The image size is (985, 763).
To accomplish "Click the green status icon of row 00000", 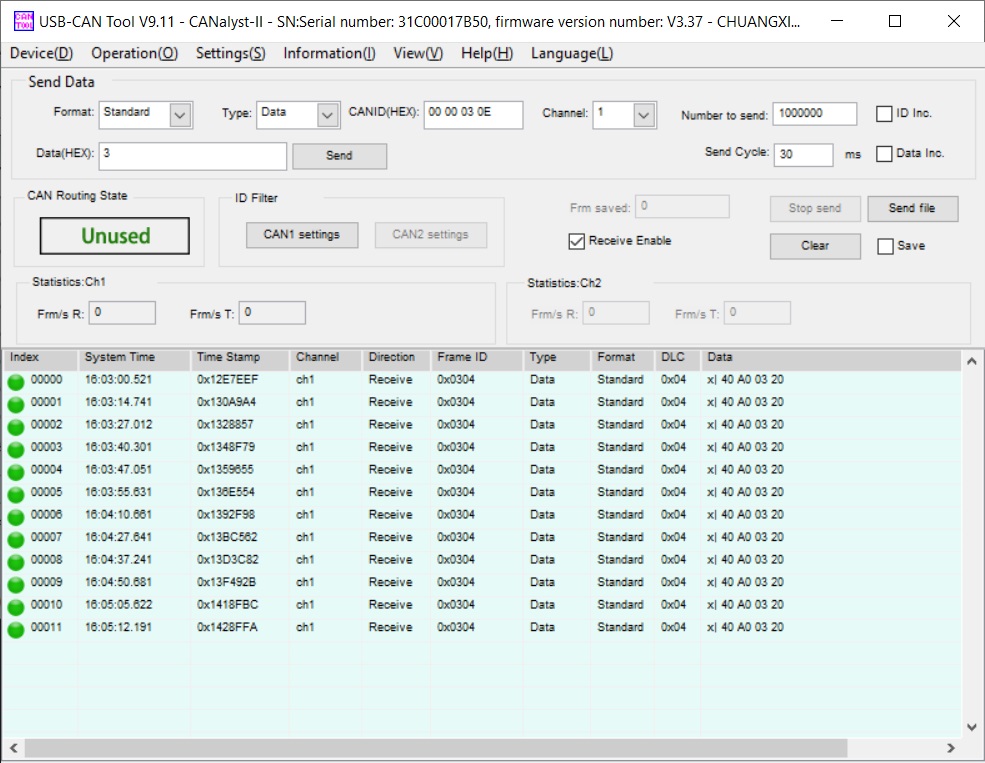I will tap(16, 381).
